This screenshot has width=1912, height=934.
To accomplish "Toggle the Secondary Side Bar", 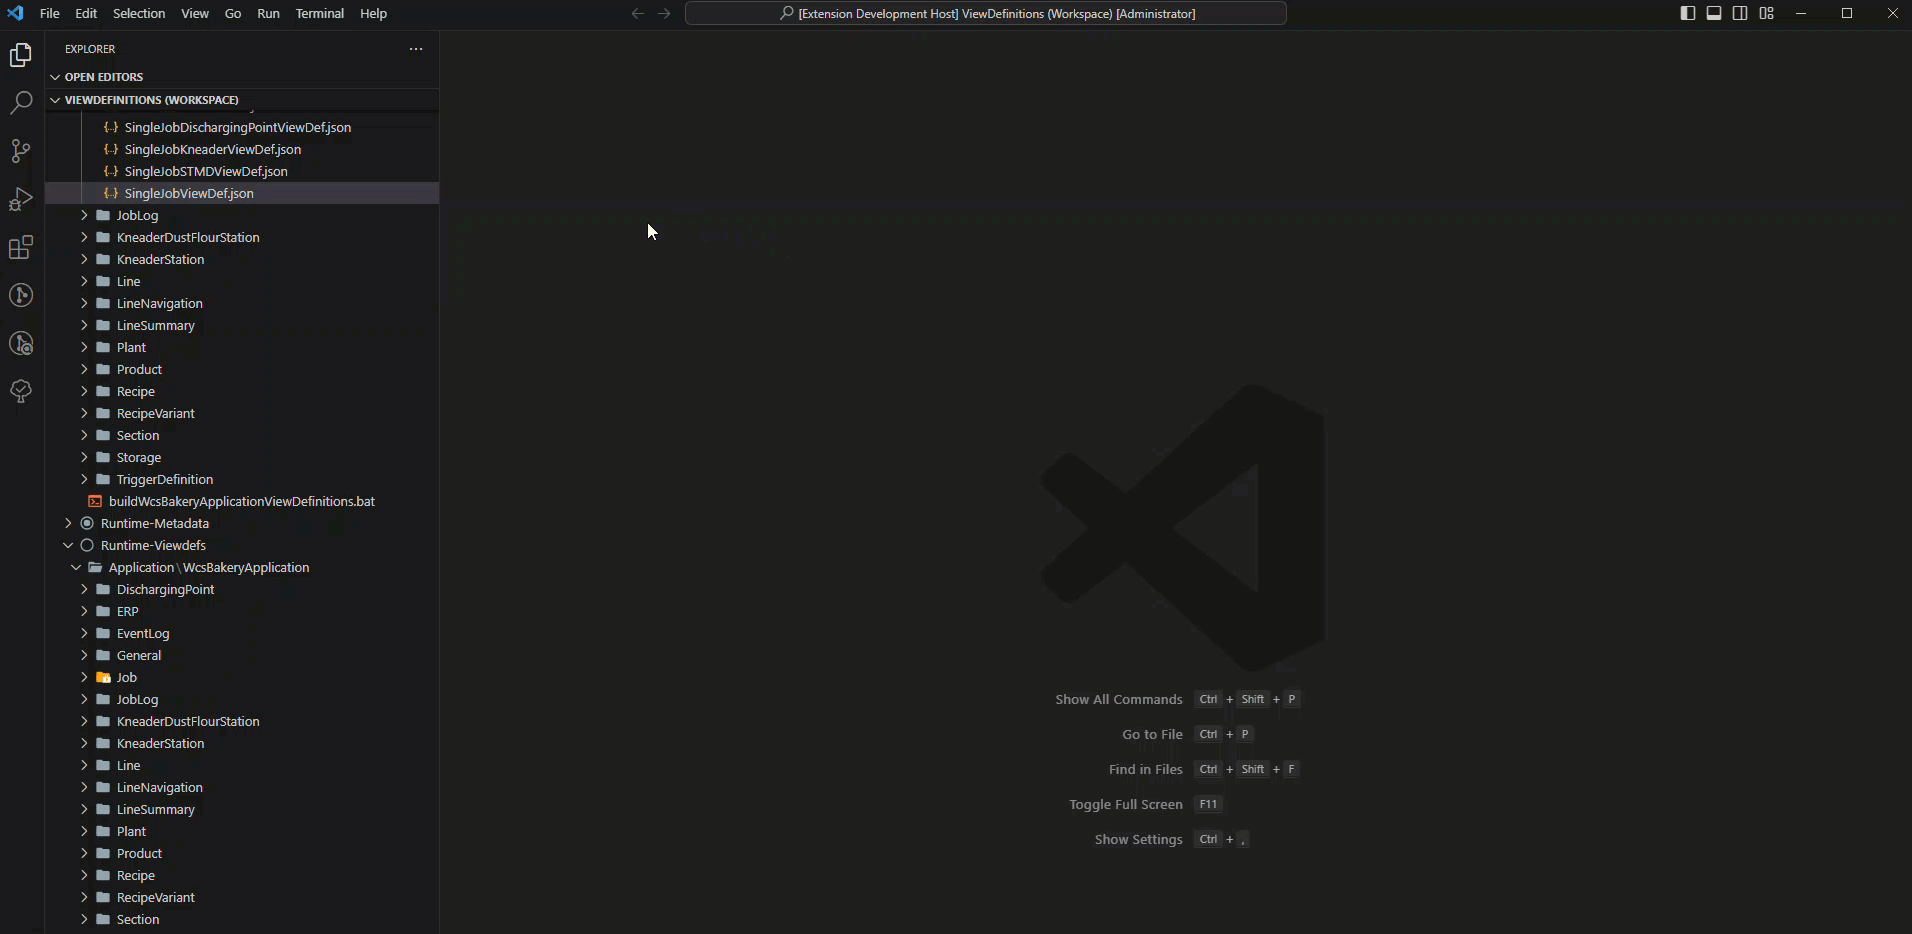I will 1740,13.
